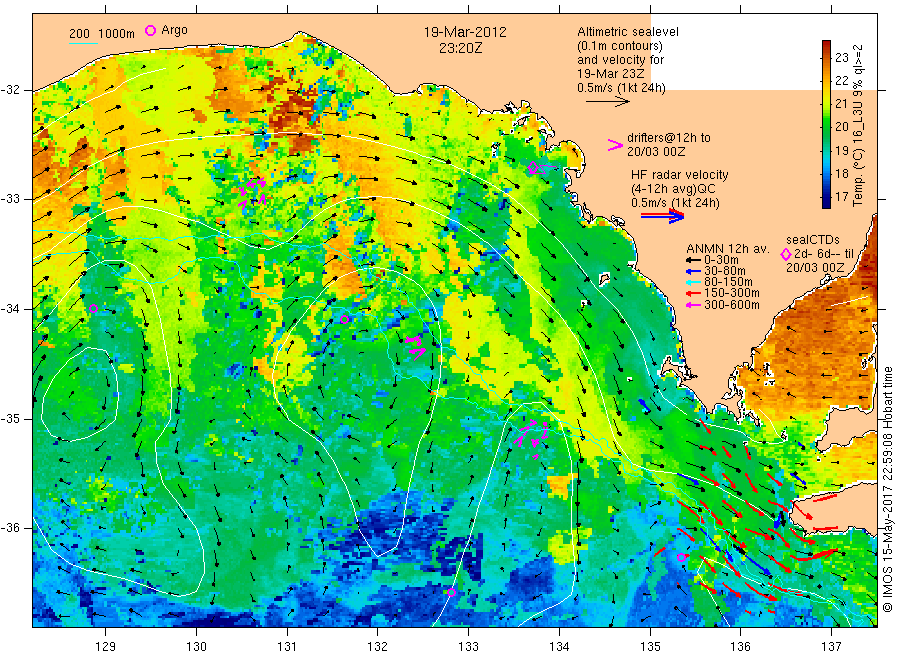Click the Argo float marker near 132.8E 36.6S

click(451, 592)
